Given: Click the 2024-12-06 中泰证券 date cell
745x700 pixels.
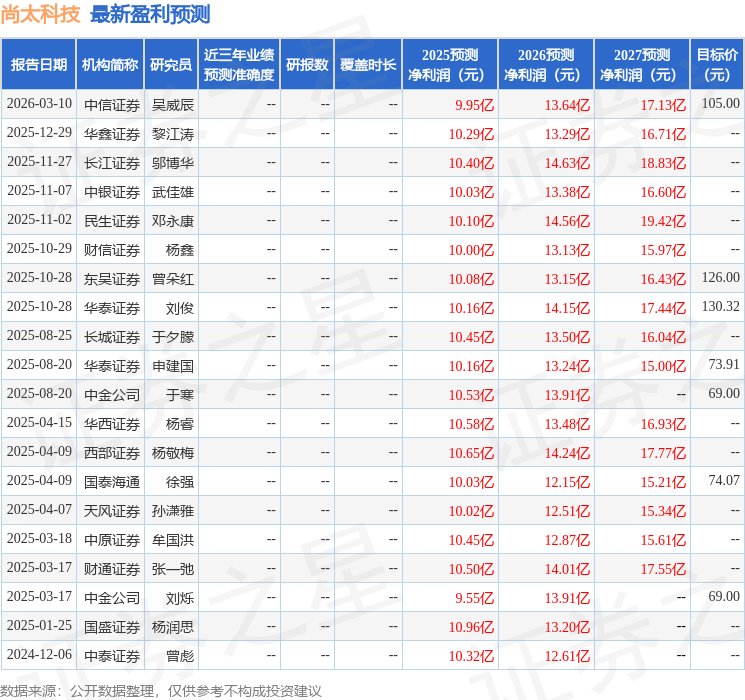Looking at the screenshot, I should click(38, 655).
